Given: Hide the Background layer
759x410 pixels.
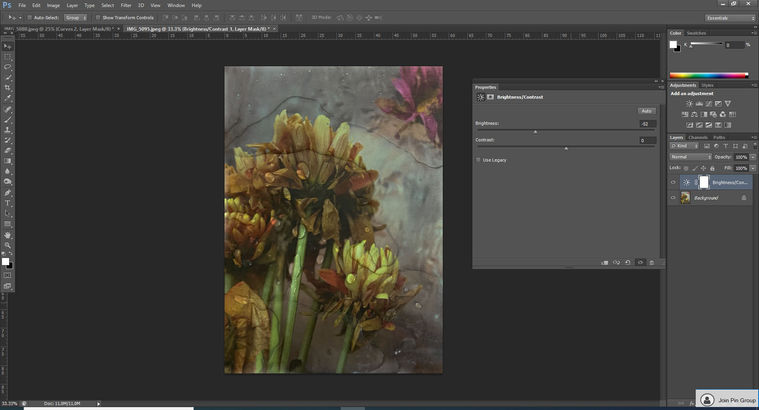Looking at the screenshot, I should click(673, 198).
